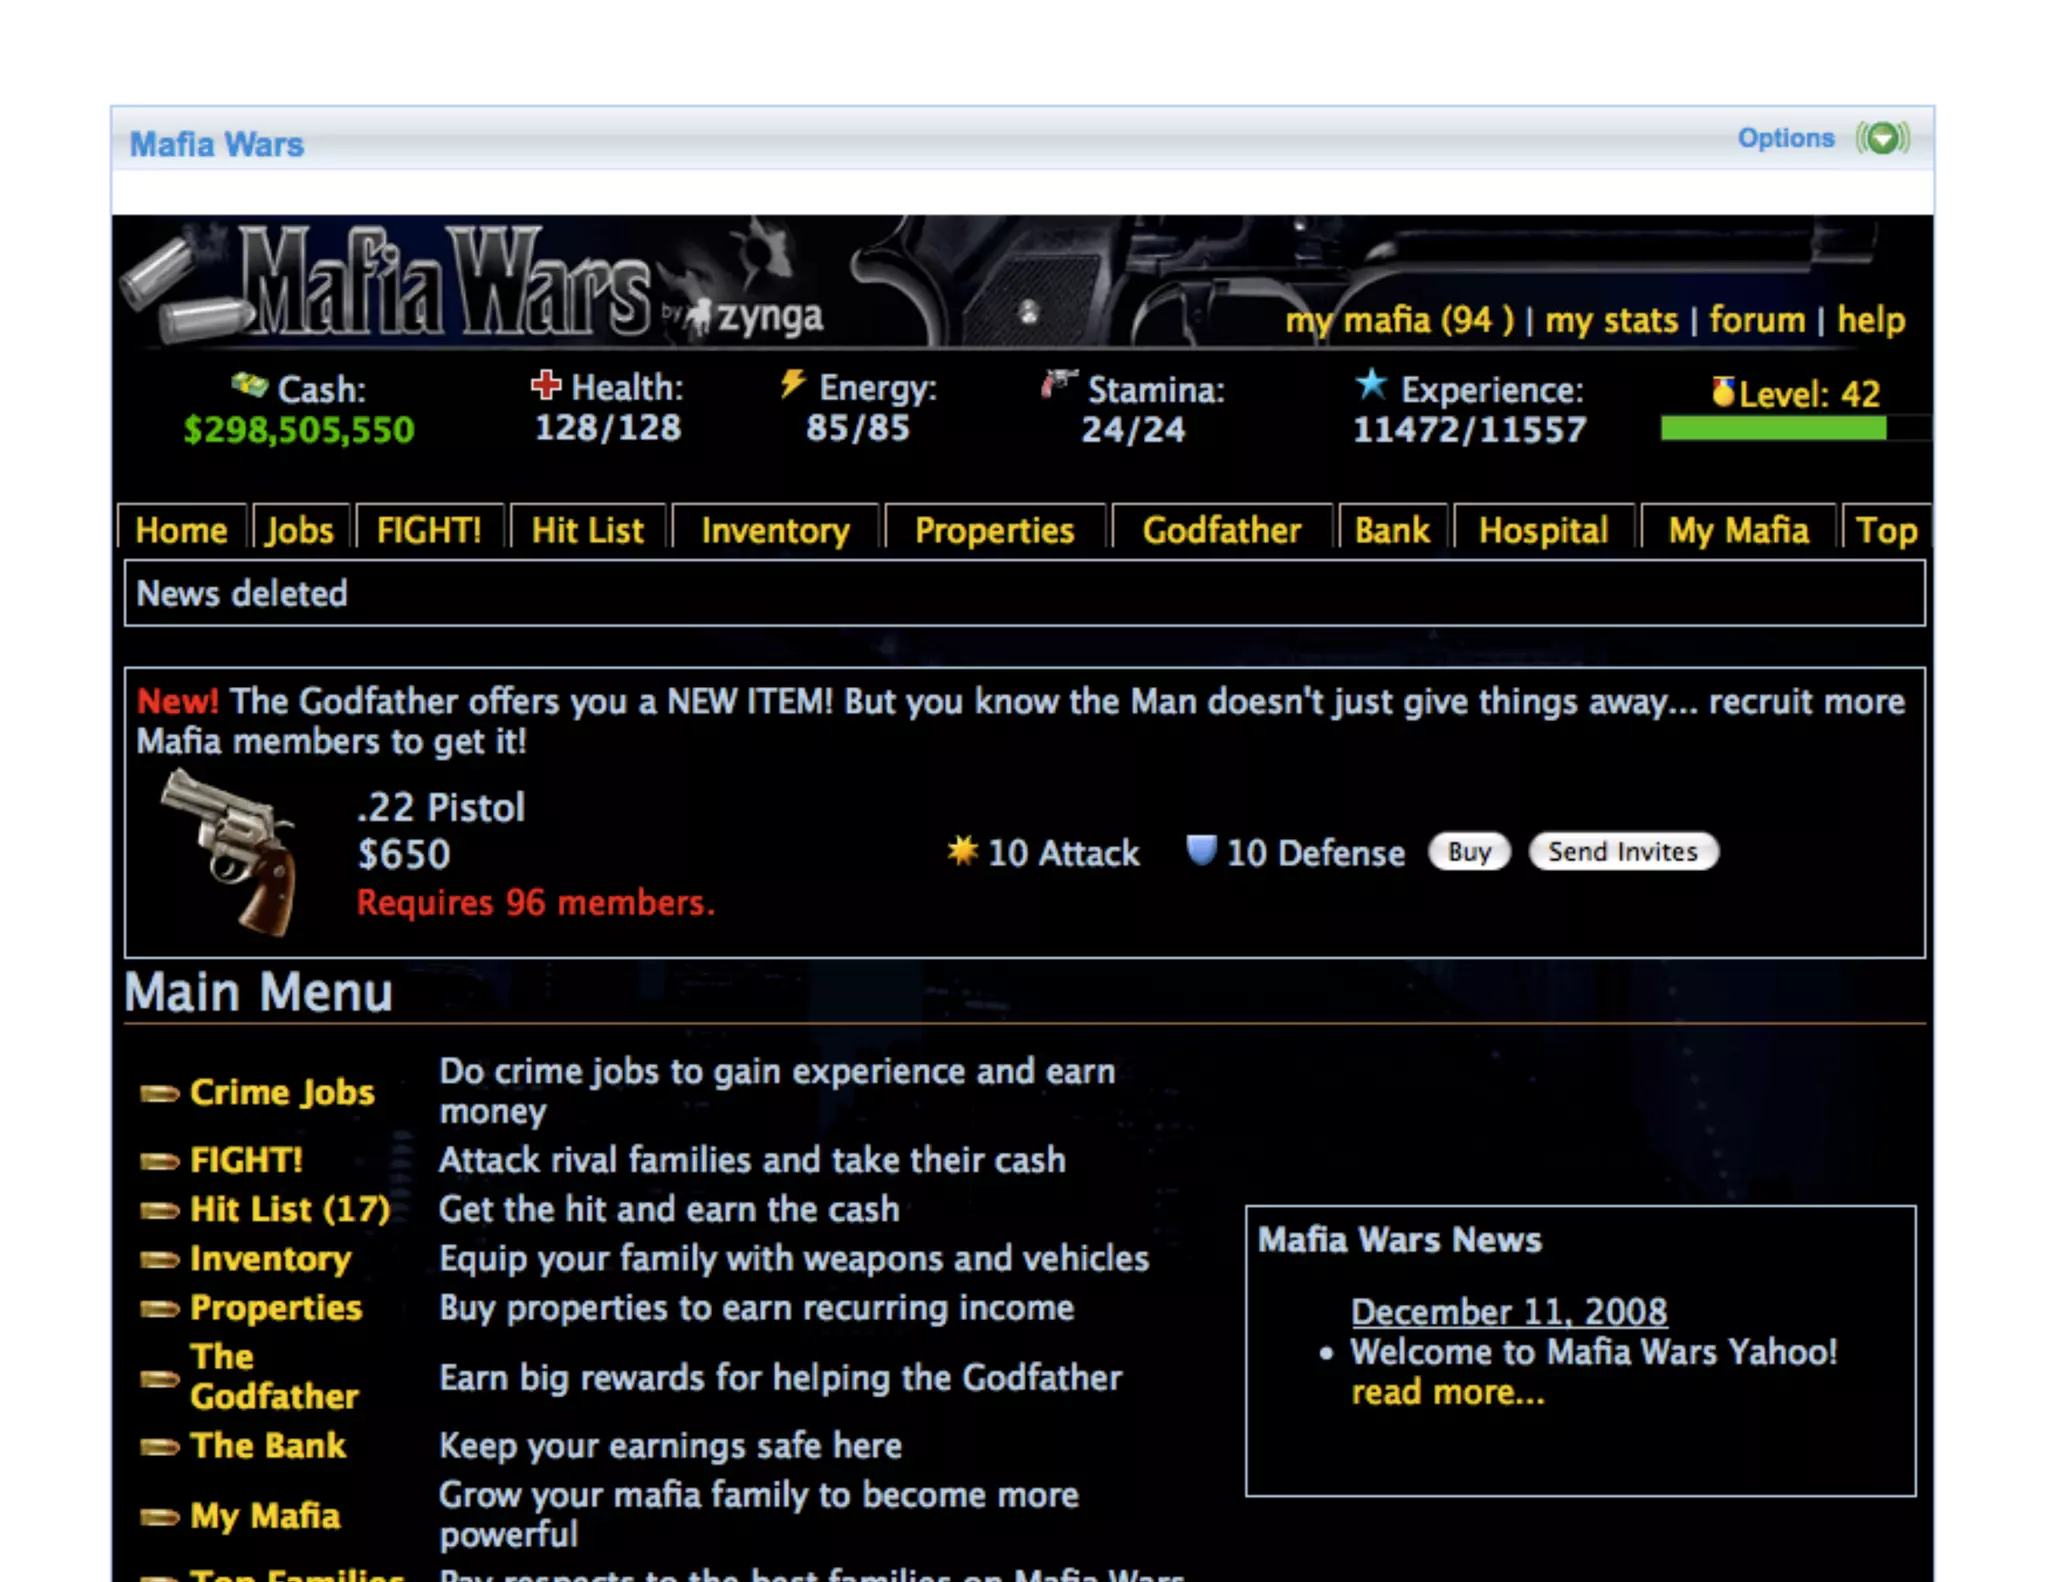
Task: Go to the Hospital tab
Action: coord(1543,530)
